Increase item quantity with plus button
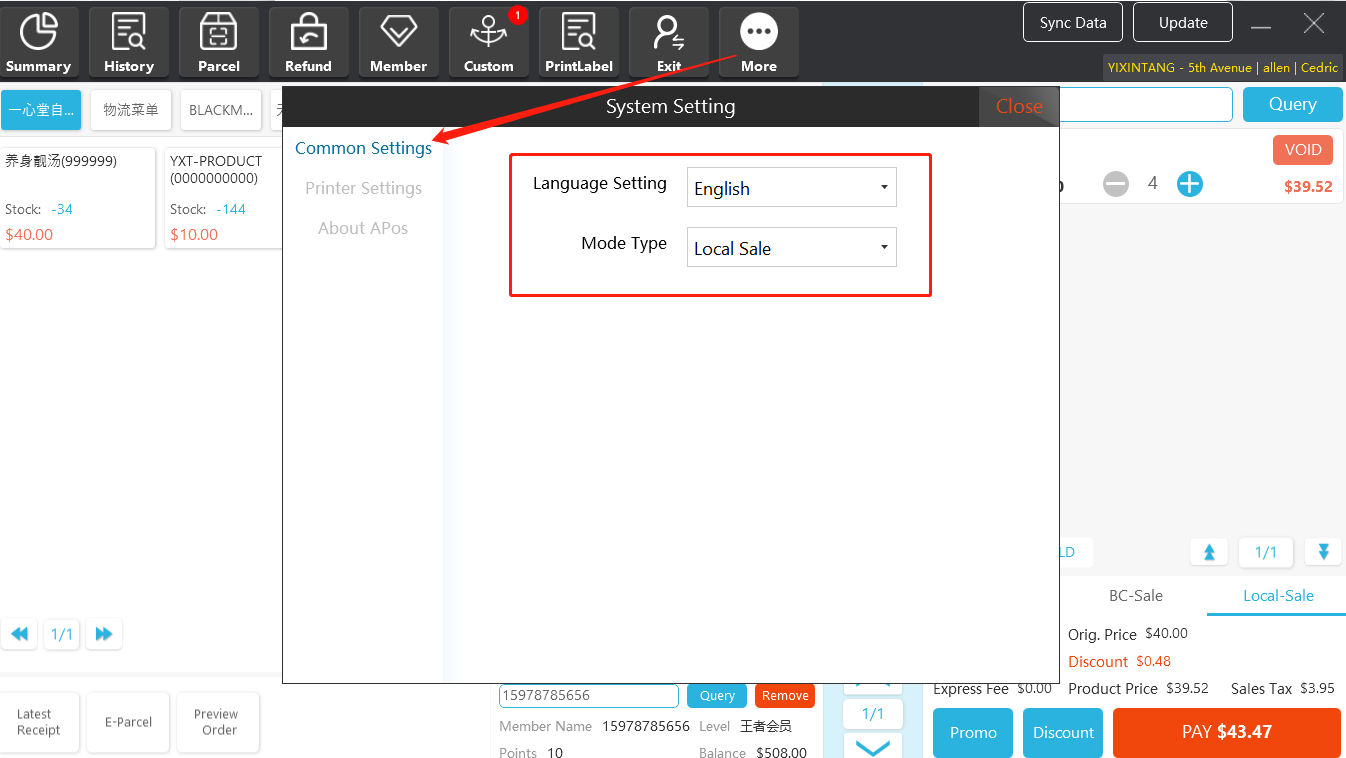The height and width of the screenshot is (758, 1346). click(x=1189, y=184)
